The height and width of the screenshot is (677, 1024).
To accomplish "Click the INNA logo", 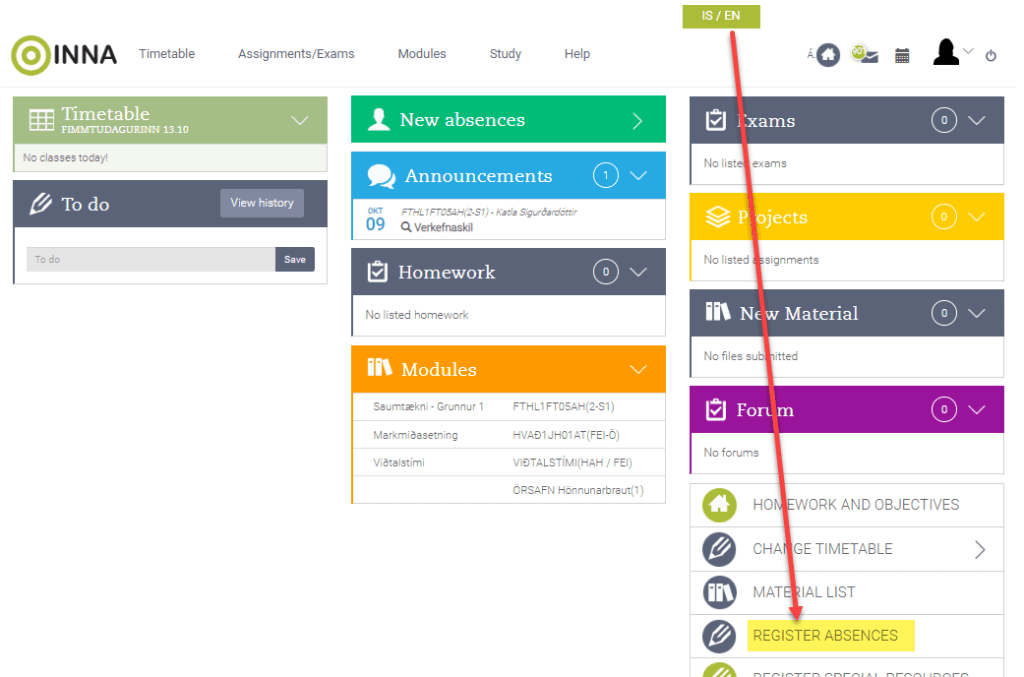I will coord(64,54).
